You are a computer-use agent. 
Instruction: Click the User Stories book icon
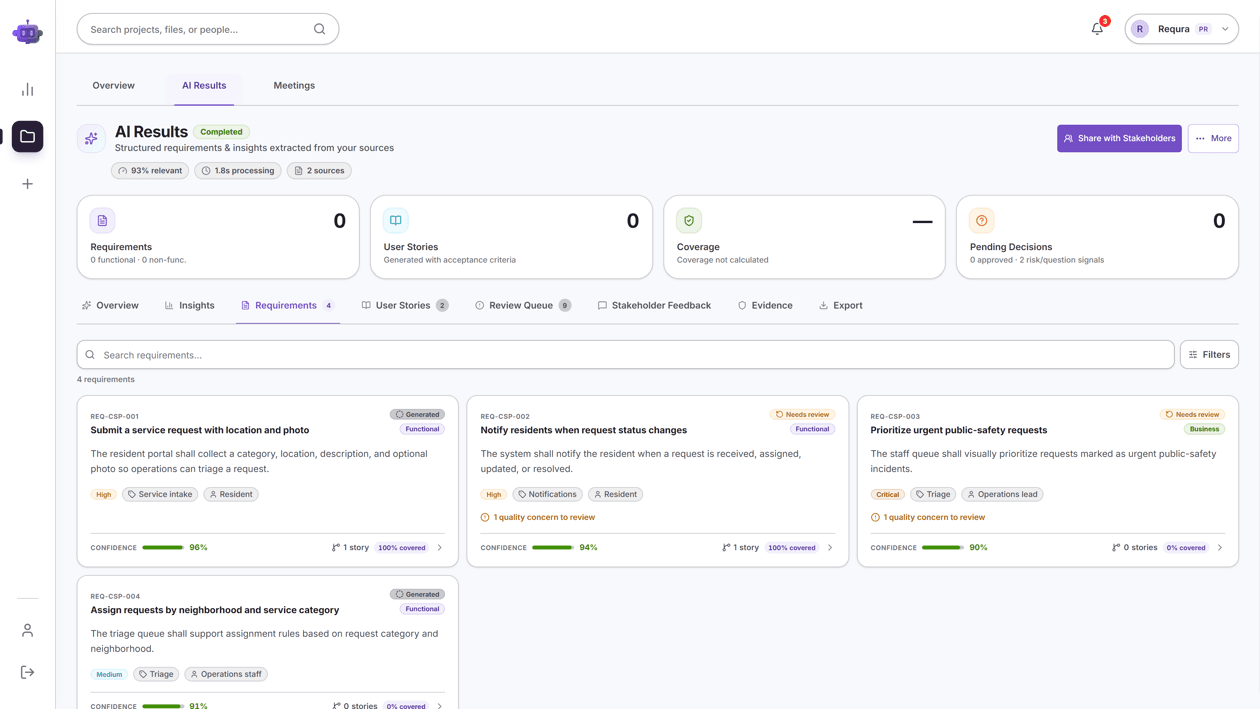tap(396, 220)
